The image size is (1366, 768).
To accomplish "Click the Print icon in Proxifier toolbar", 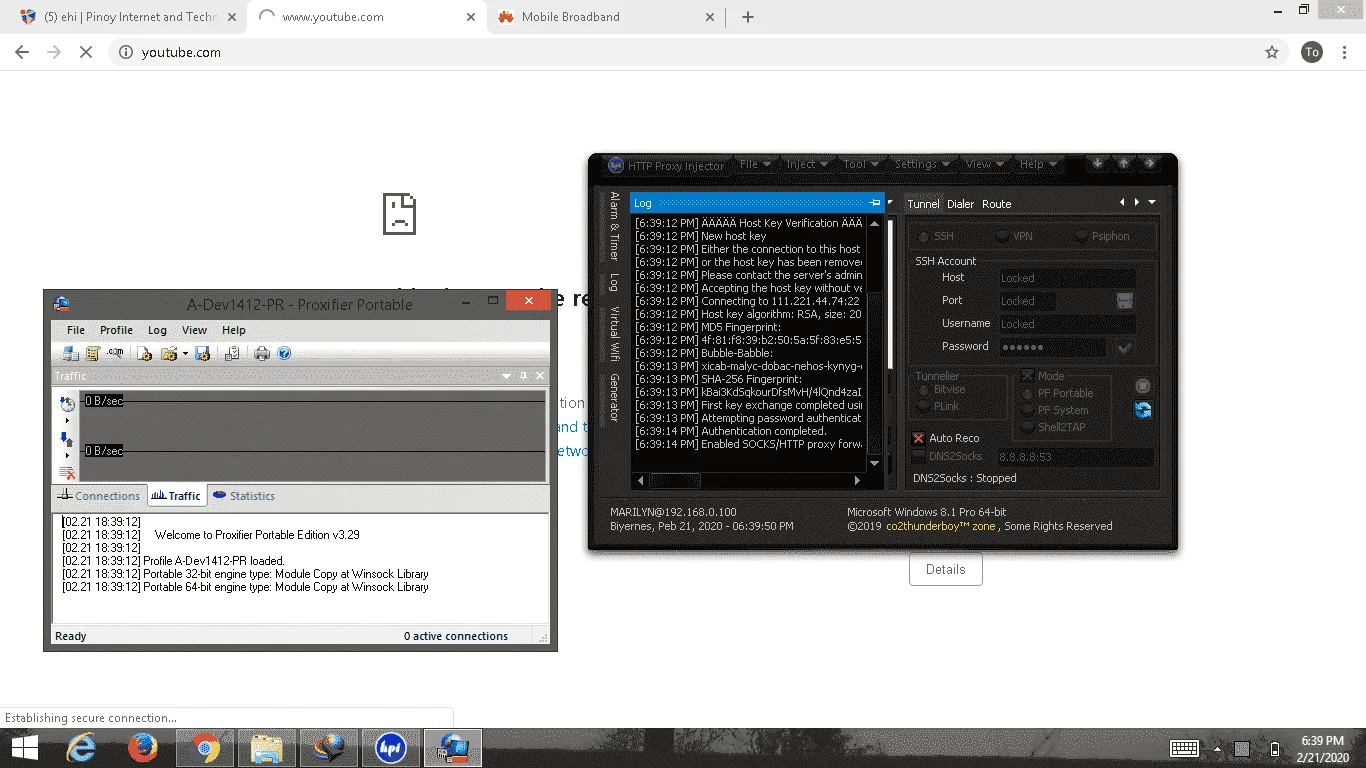I will click(262, 353).
